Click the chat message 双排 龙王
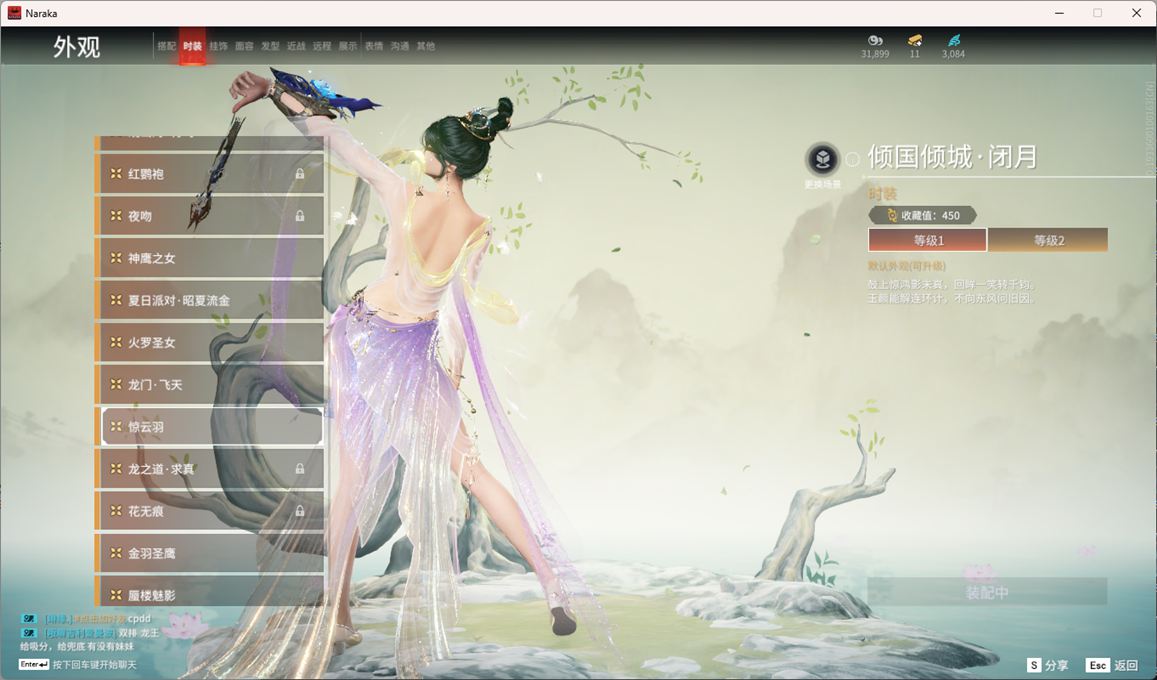Screen dimensions: 1157x680 [x=91, y=633]
